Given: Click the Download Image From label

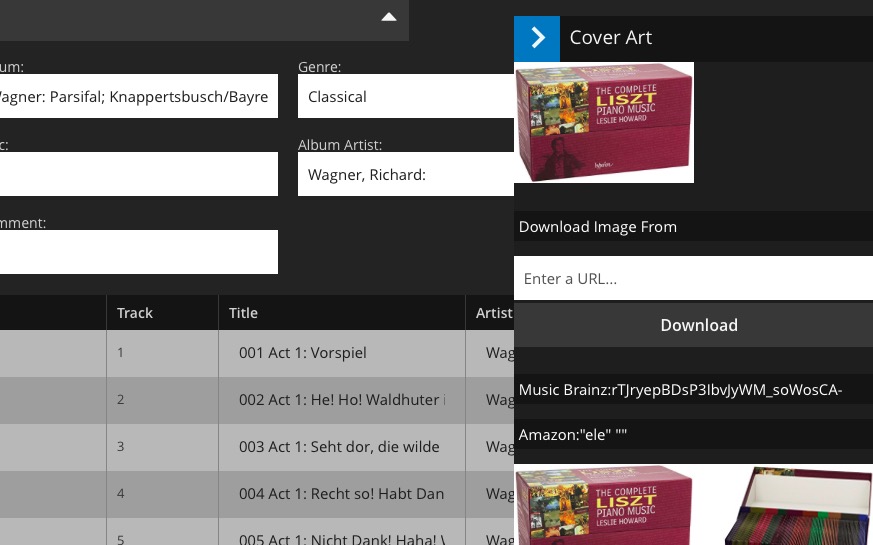Looking at the screenshot, I should pos(597,227).
